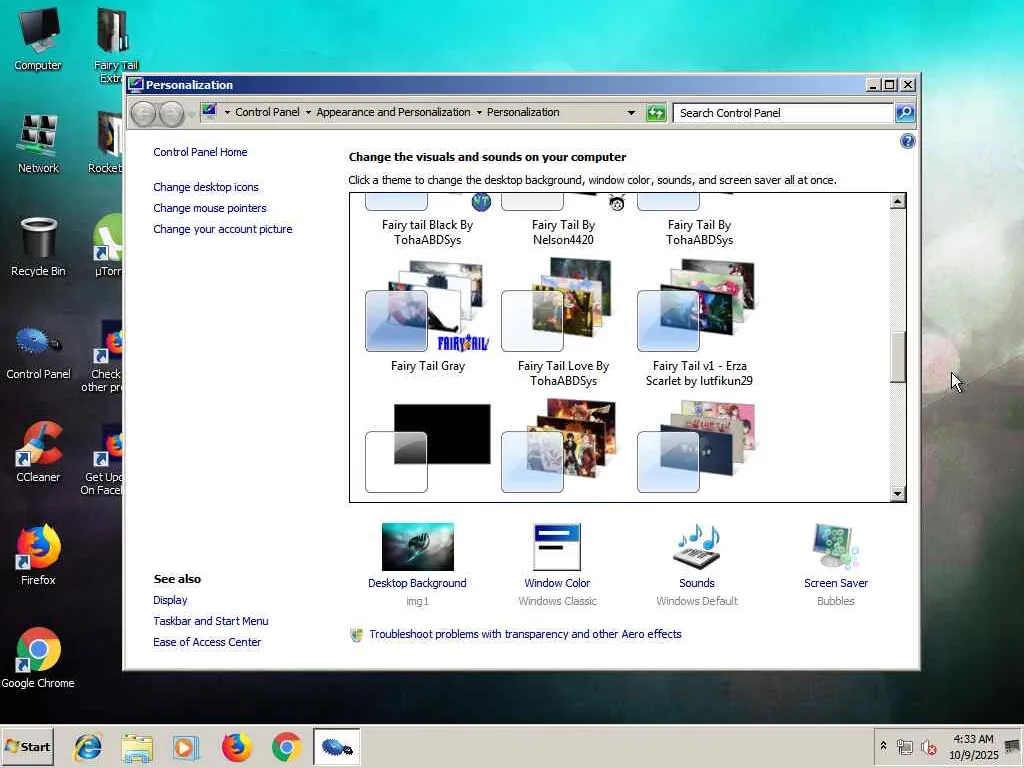The height and width of the screenshot is (768, 1024).
Task: Click the Control Panel icon in address bar
Action: [x=209, y=112]
